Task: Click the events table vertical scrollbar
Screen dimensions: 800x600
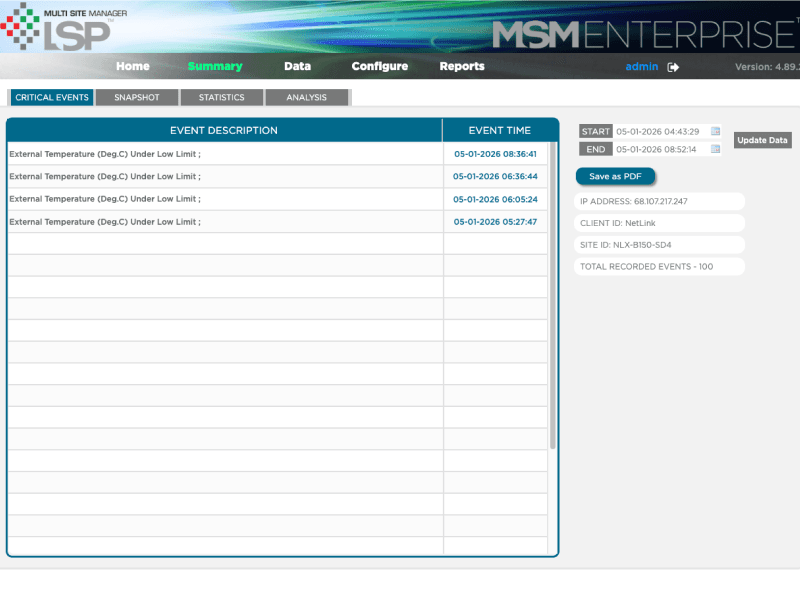Action: pyautogui.click(x=553, y=296)
